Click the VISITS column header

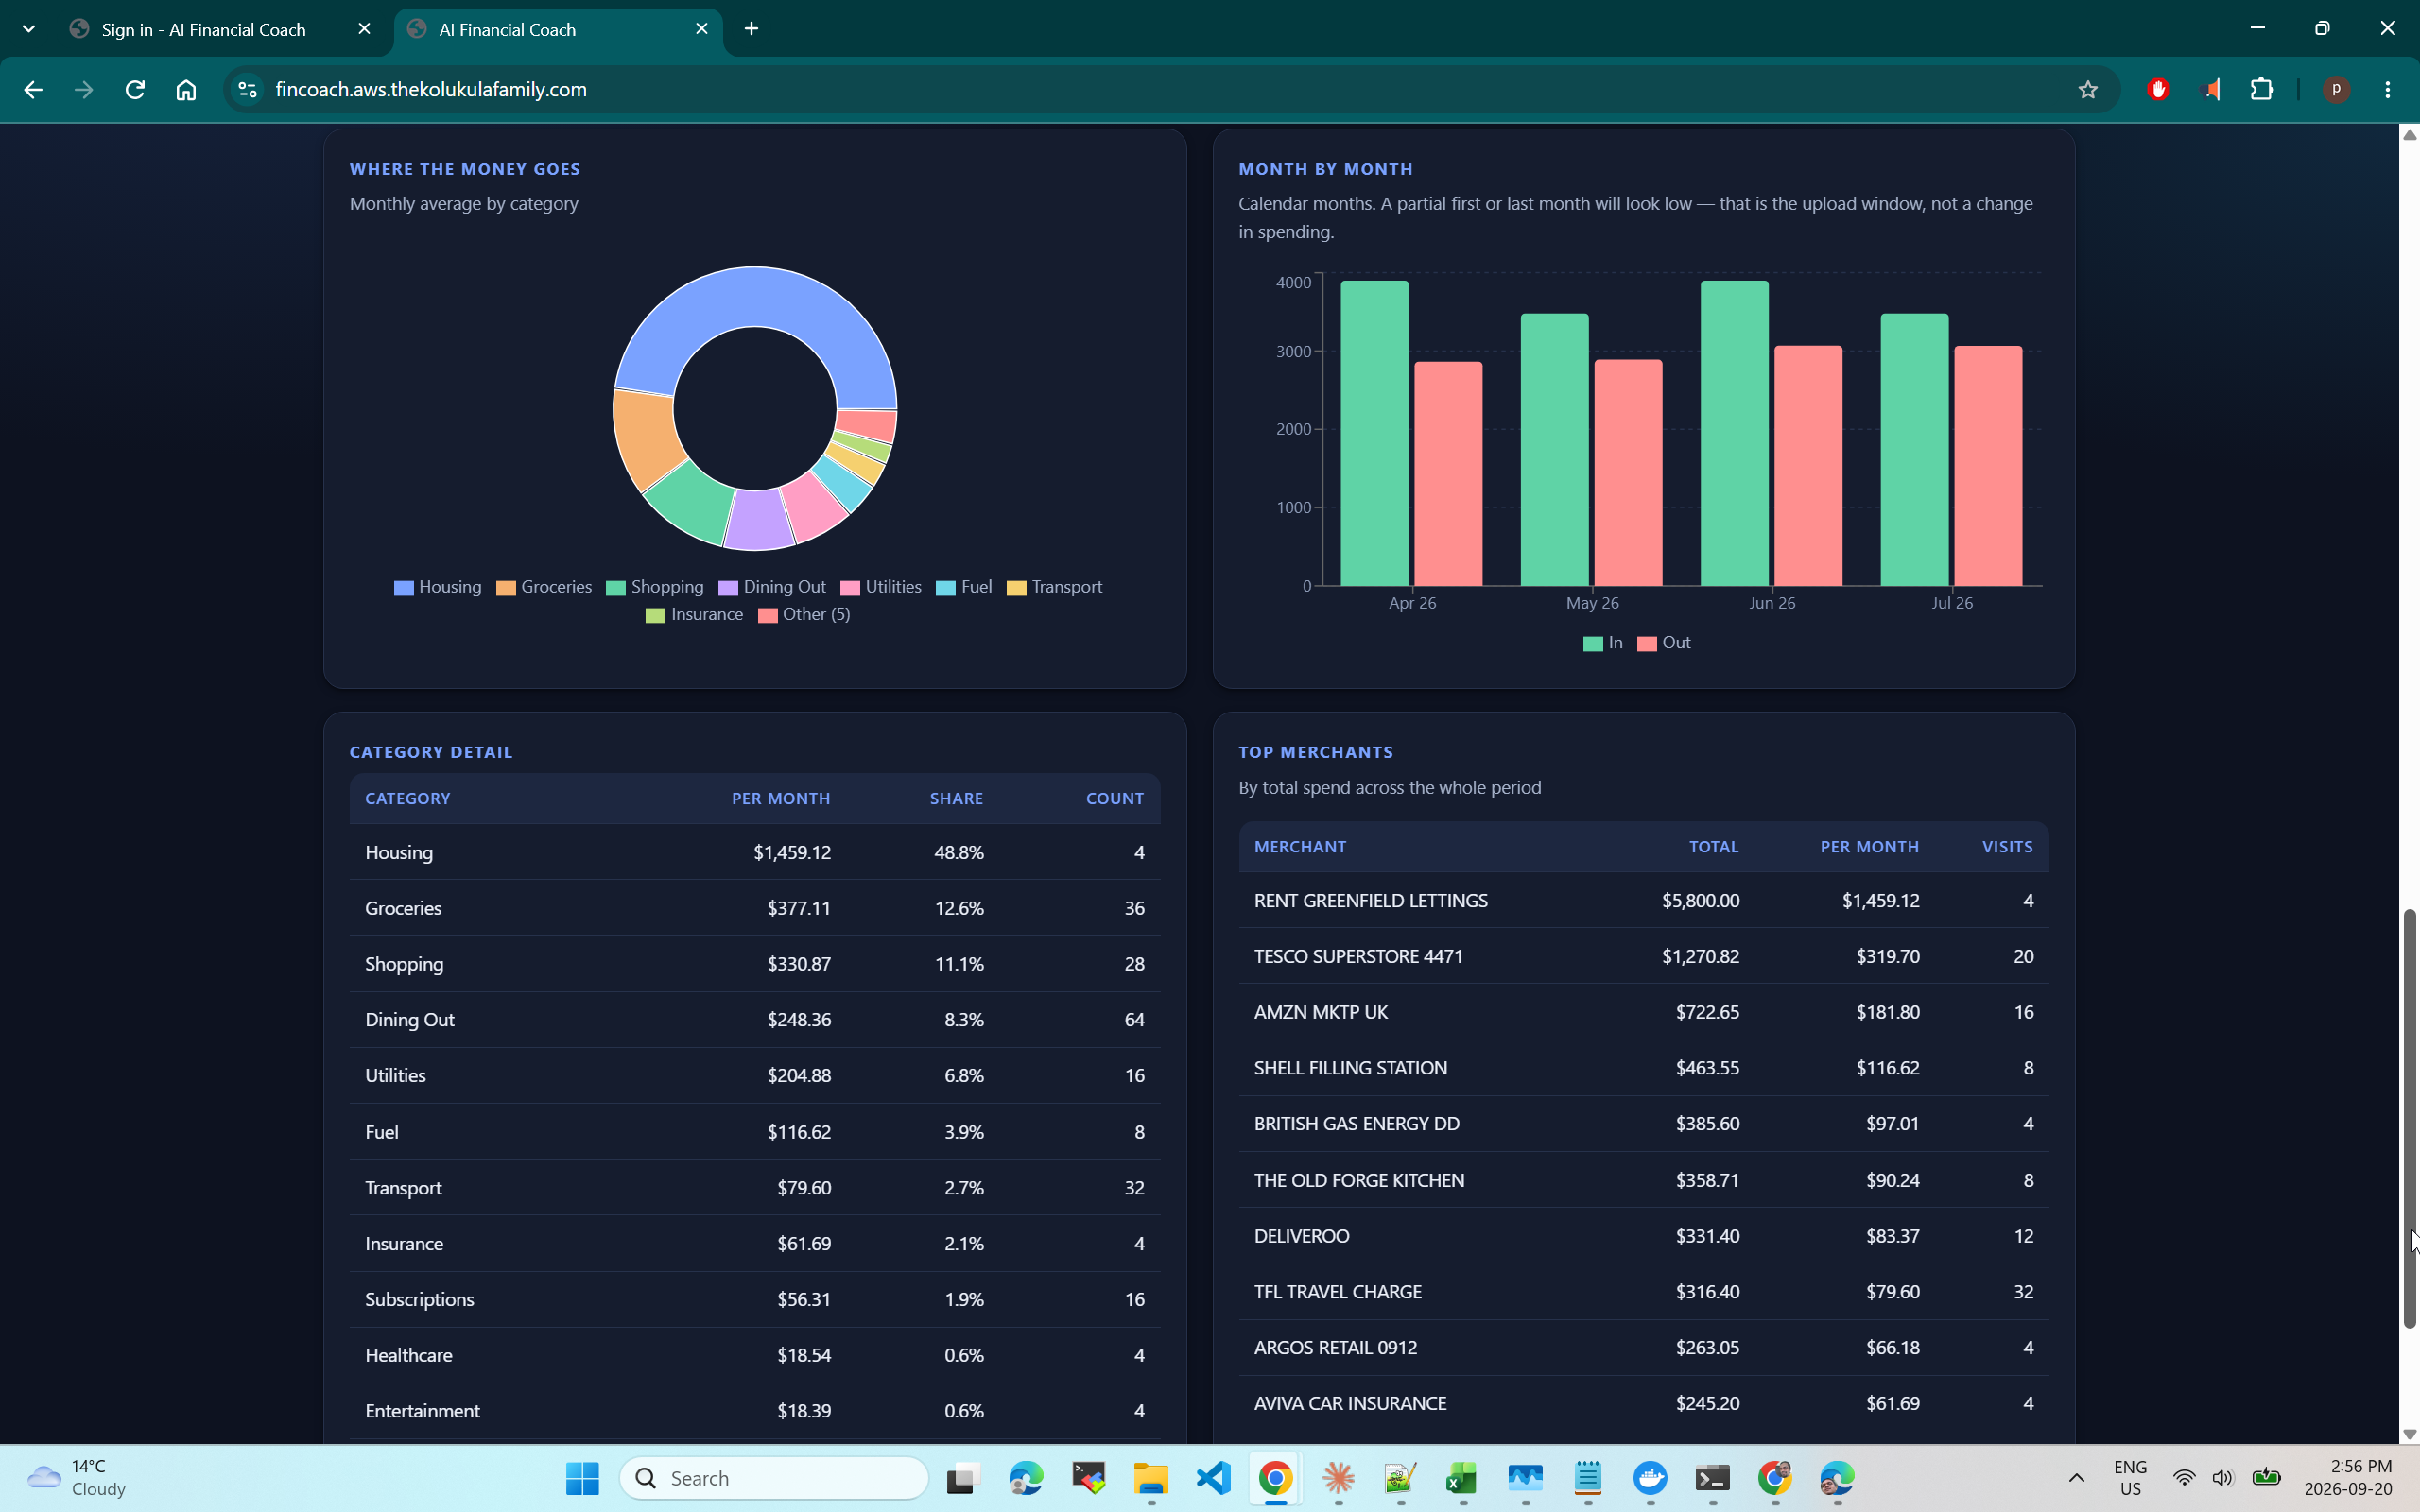[2007, 847]
